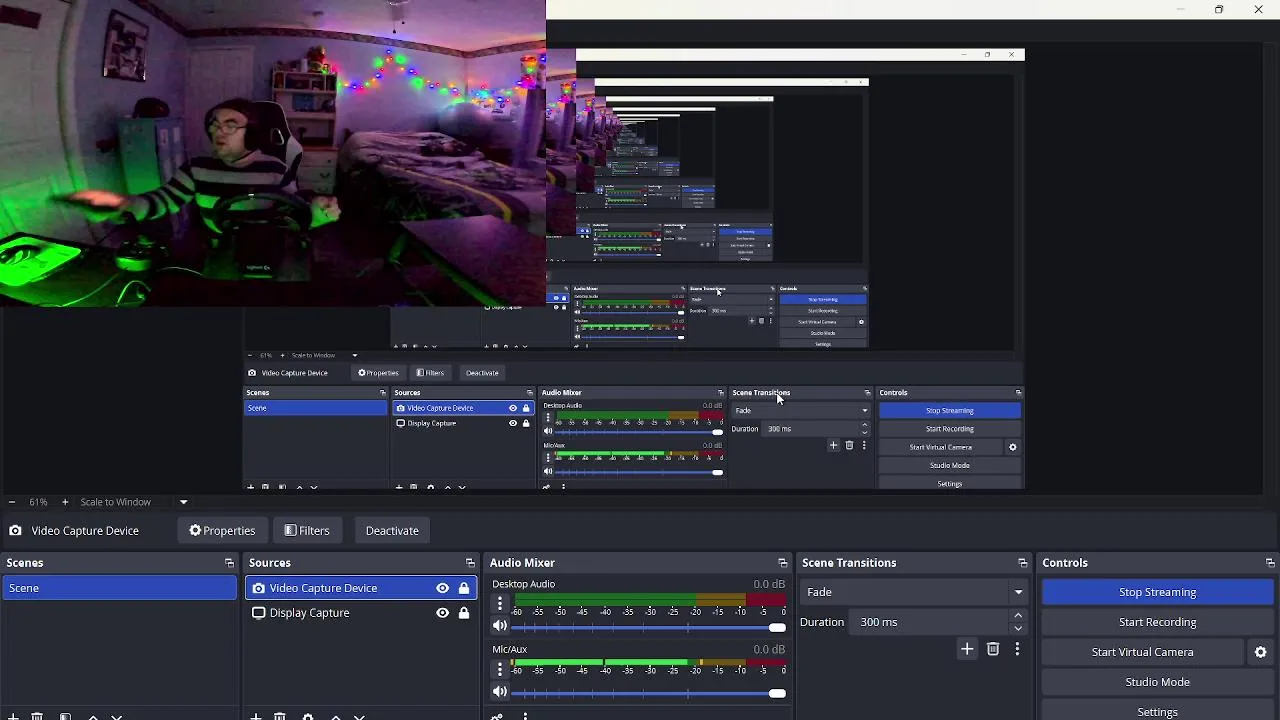Click Scene Transitions pop-out icon in preview mirror
Image resolution: width=1280 pixels, height=720 pixels.
point(867,393)
